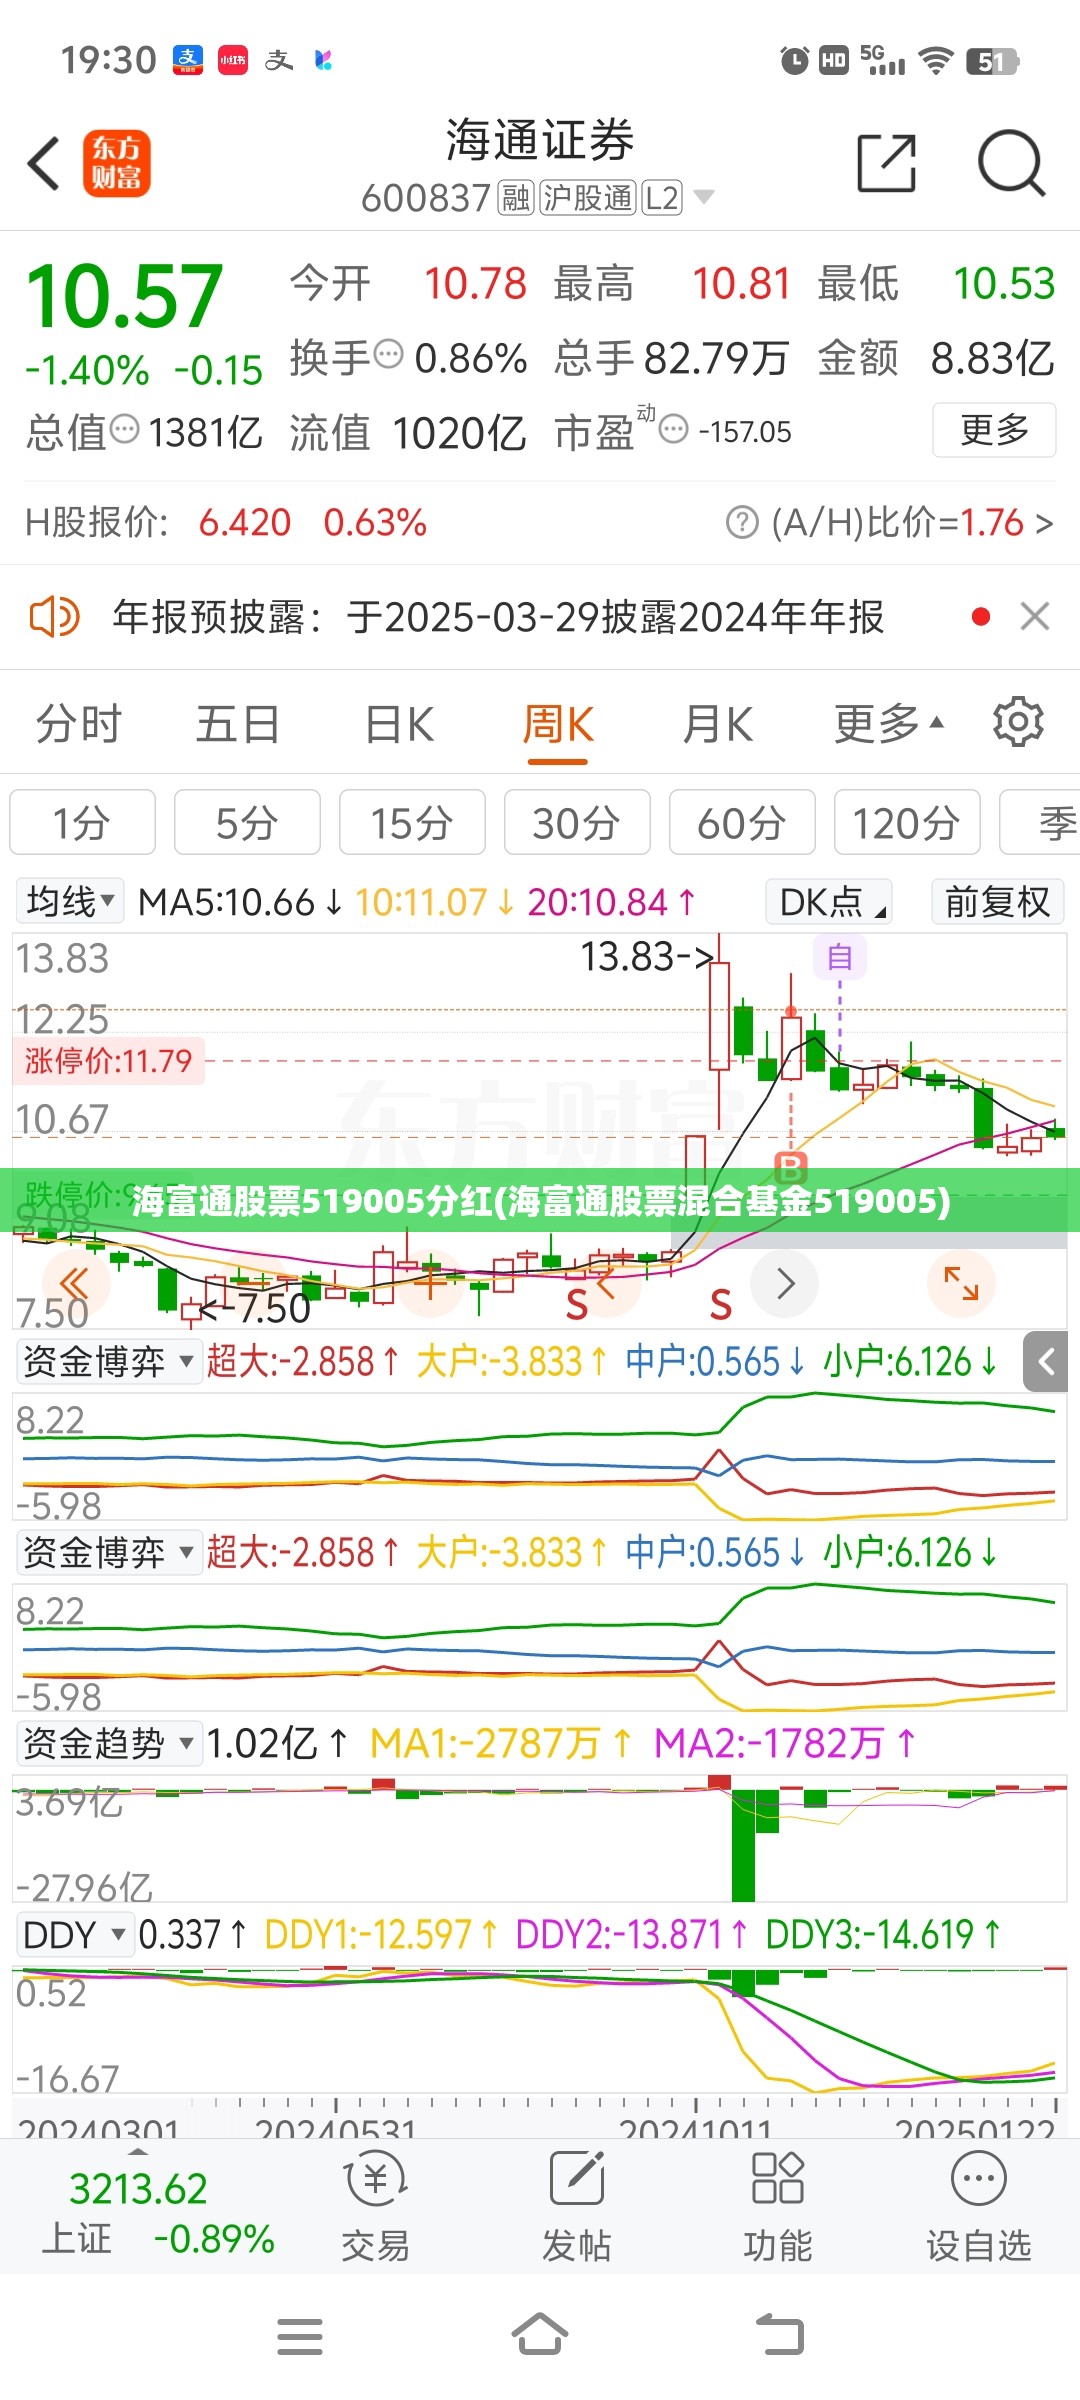Expand the 更多 chart period menu
The width and height of the screenshot is (1080, 2400).
tap(889, 724)
